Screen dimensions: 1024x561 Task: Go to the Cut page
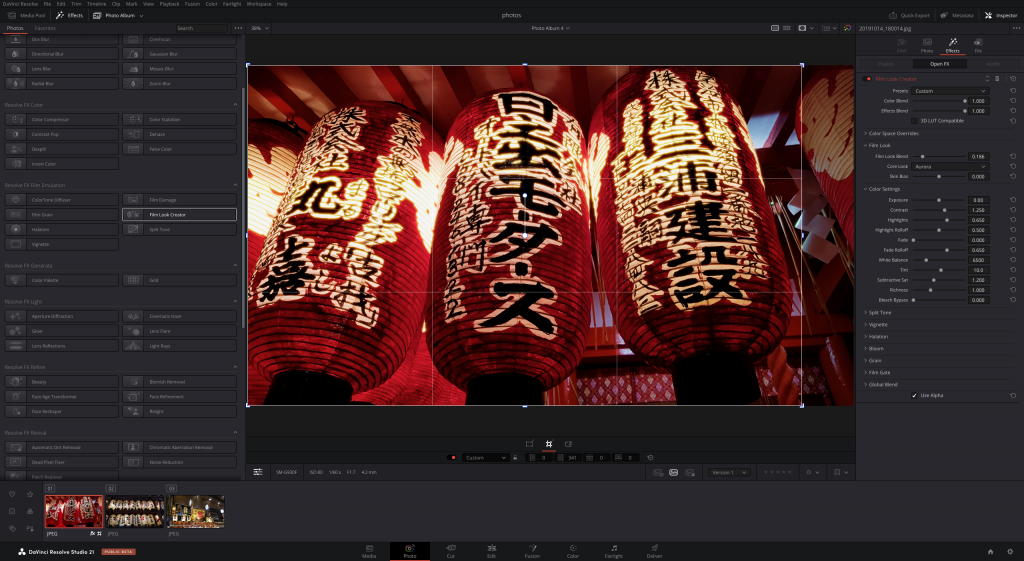coord(451,551)
